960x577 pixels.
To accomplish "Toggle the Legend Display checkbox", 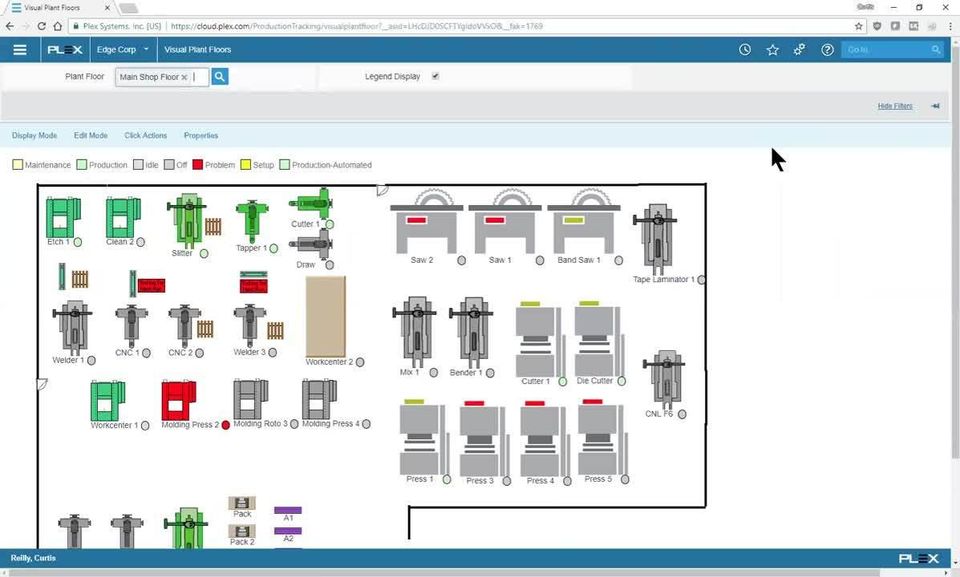I will (x=435, y=76).
